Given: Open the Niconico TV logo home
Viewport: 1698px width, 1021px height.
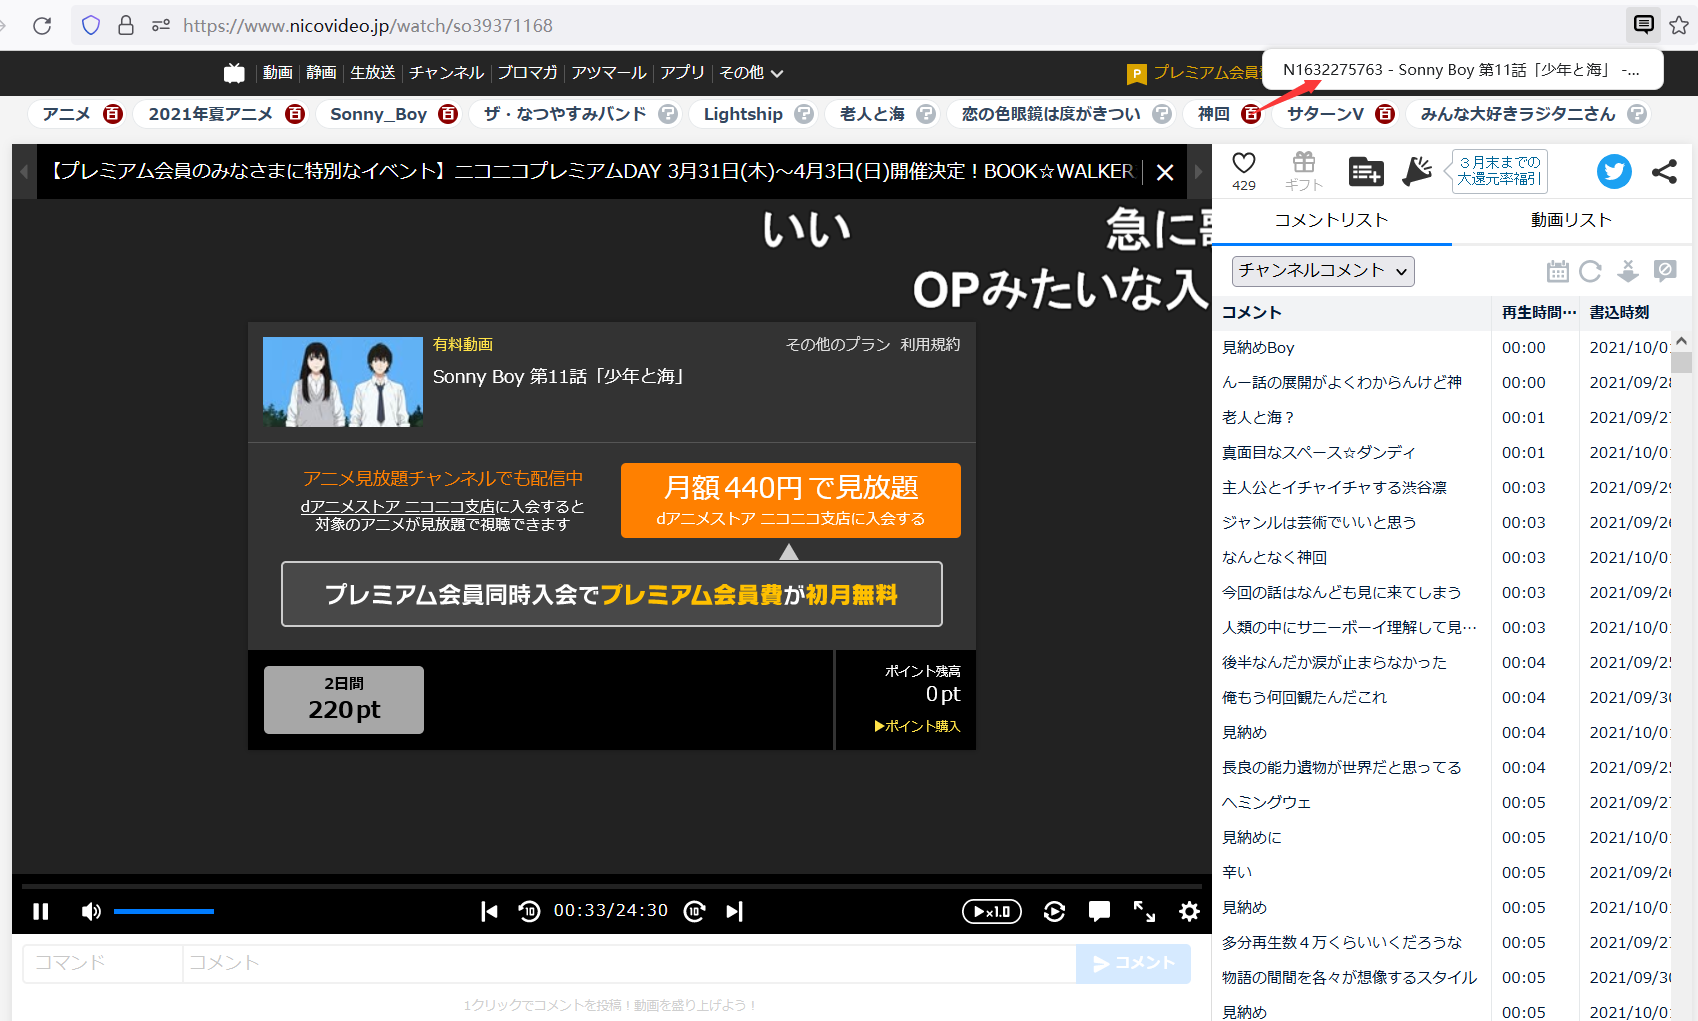Looking at the screenshot, I should (x=234, y=73).
